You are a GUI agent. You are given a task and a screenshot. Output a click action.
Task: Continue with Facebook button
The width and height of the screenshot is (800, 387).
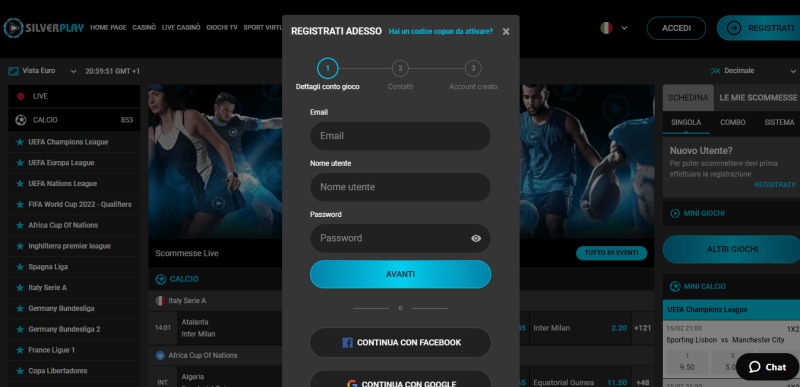[x=400, y=343]
